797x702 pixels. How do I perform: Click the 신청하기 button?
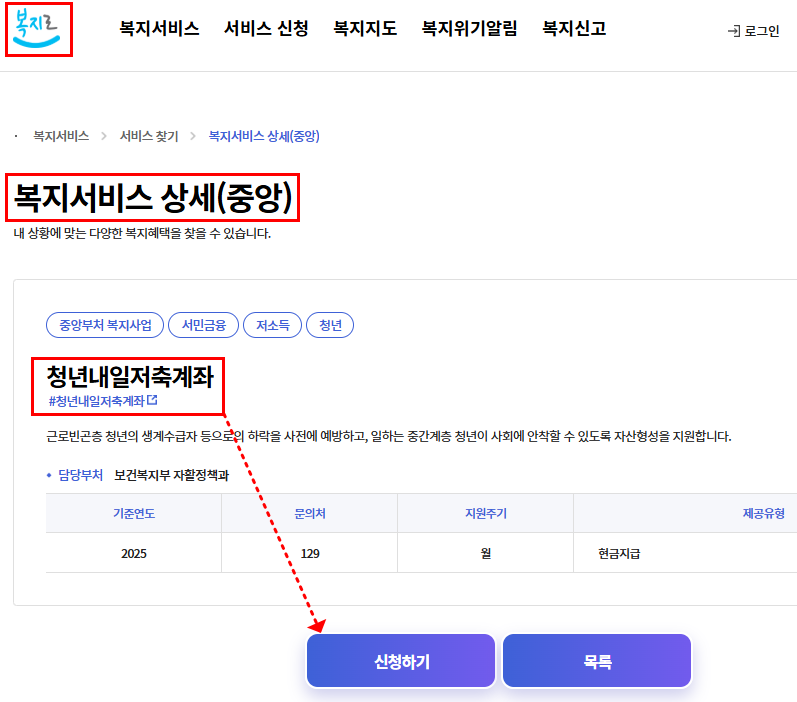tap(401, 661)
